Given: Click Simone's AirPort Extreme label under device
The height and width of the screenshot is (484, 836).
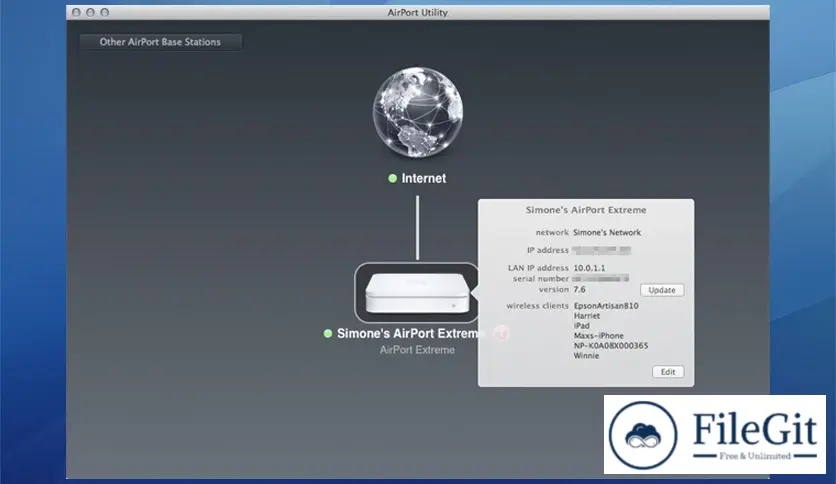Looking at the screenshot, I should (x=408, y=334).
